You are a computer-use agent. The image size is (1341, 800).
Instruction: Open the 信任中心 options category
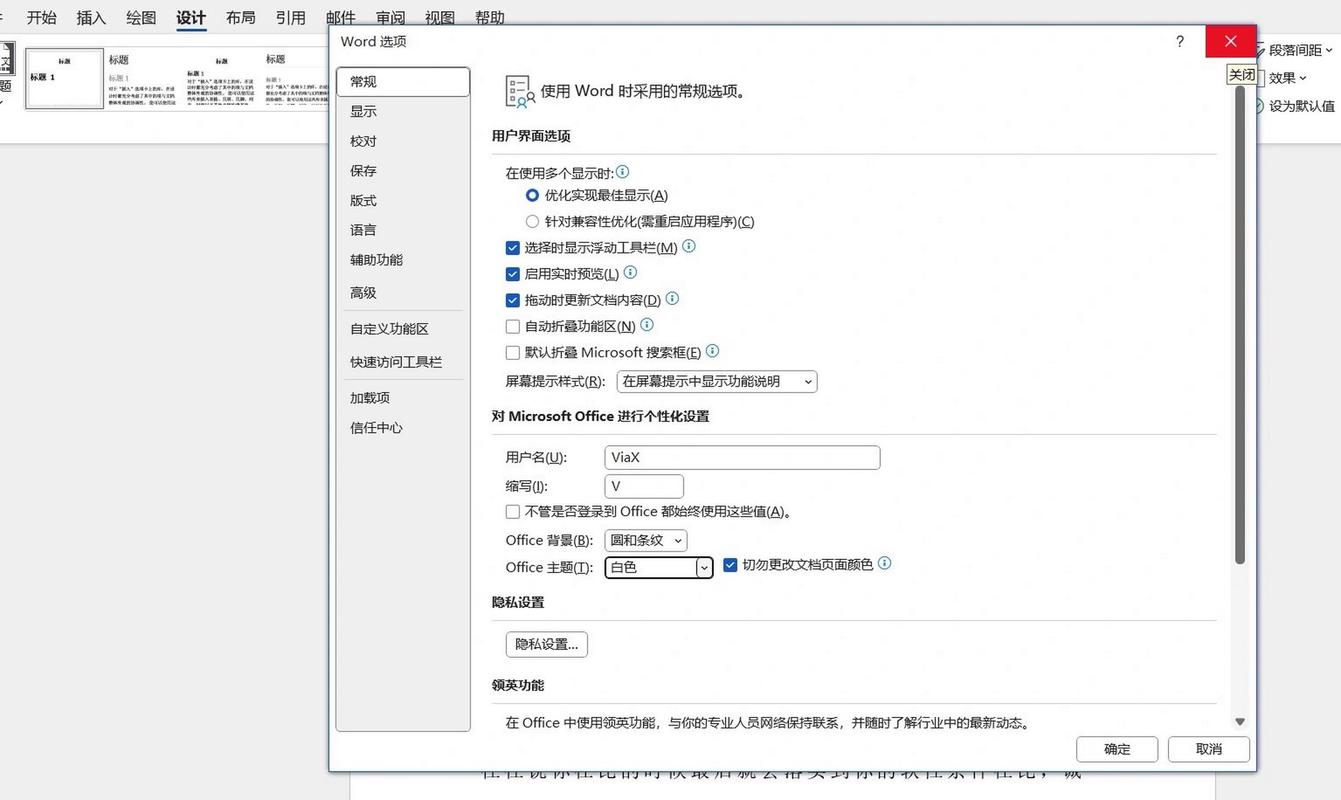[403, 427]
